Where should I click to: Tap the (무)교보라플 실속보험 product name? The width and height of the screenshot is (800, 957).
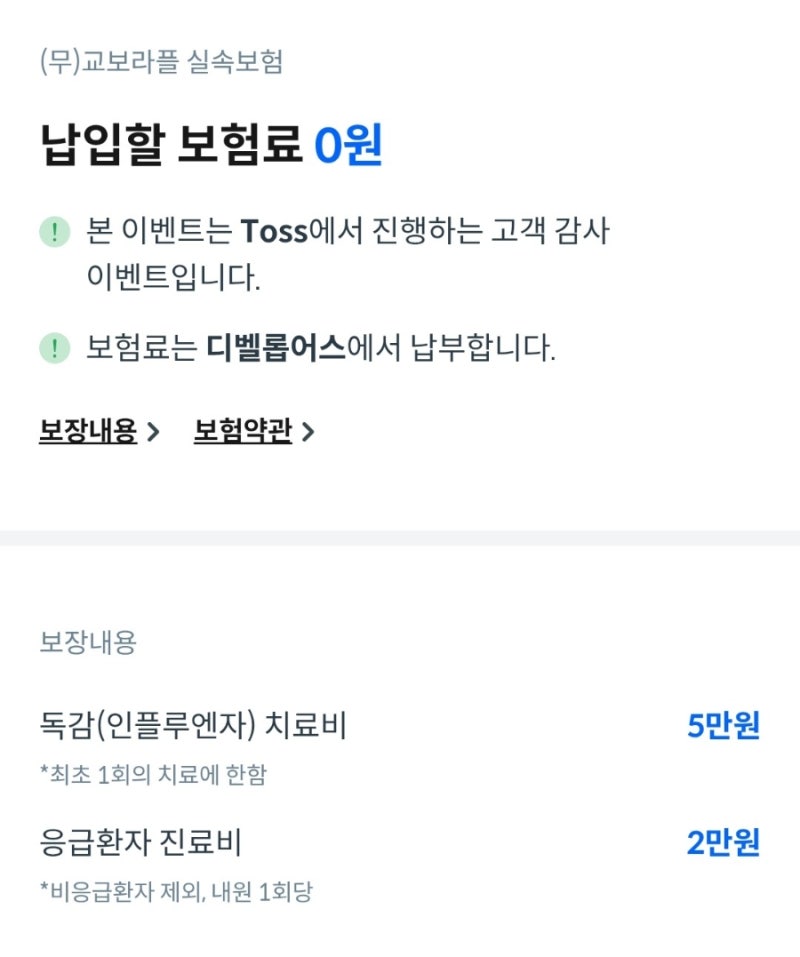(x=162, y=62)
